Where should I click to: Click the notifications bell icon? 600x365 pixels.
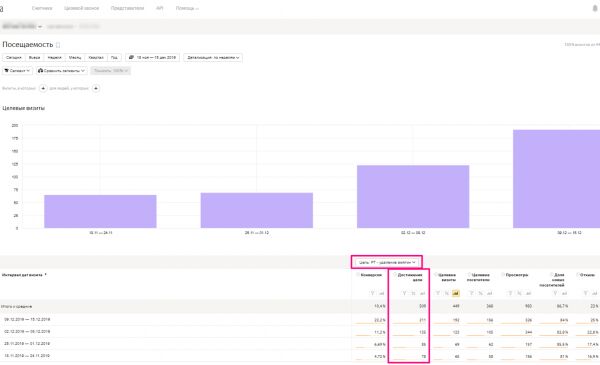(595, 8)
